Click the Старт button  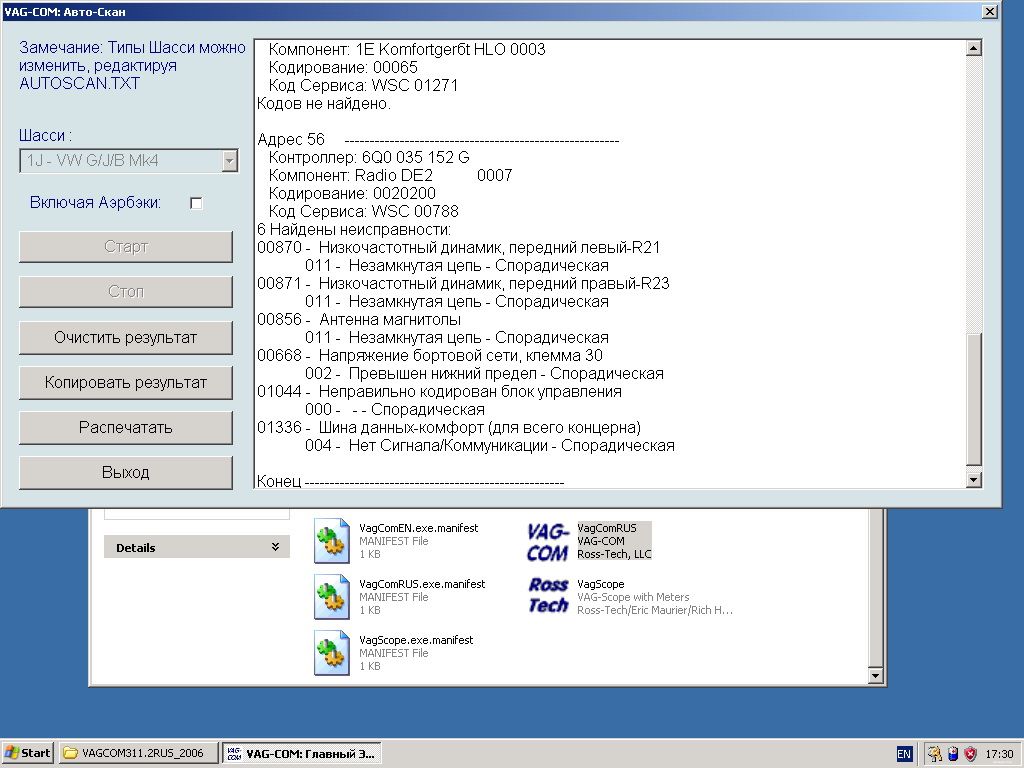(x=126, y=247)
